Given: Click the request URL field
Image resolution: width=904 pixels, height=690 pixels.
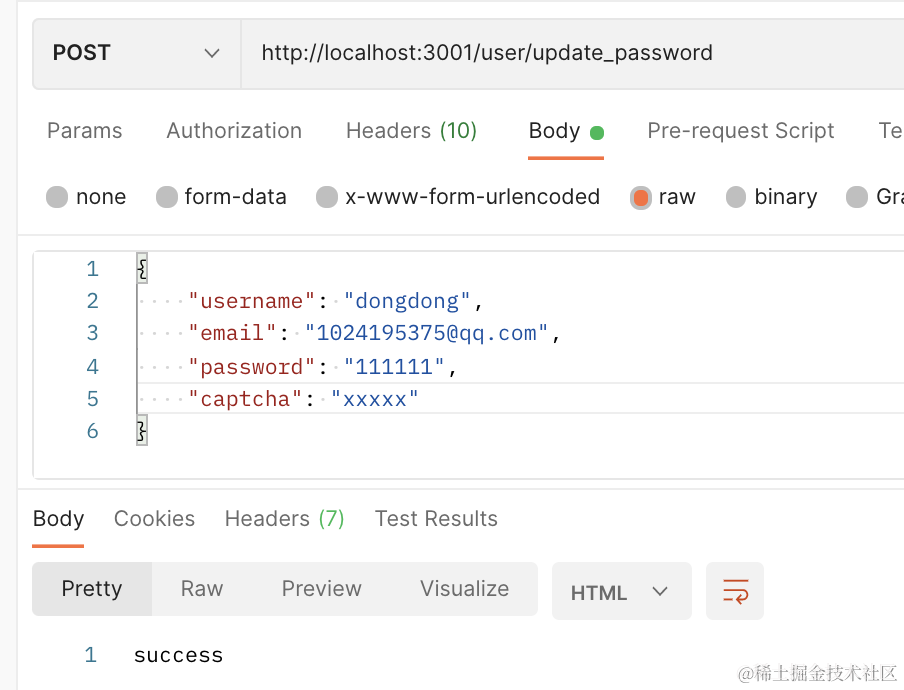Looking at the screenshot, I should [570, 53].
